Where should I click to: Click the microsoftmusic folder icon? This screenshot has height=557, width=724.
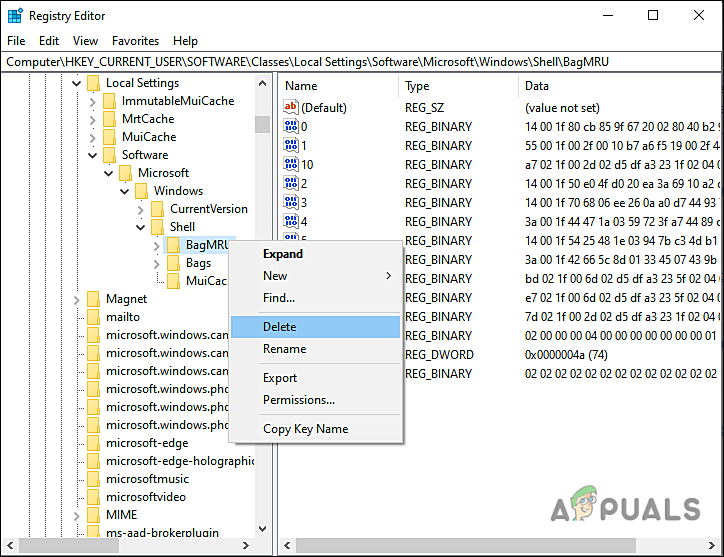[93, 479]
